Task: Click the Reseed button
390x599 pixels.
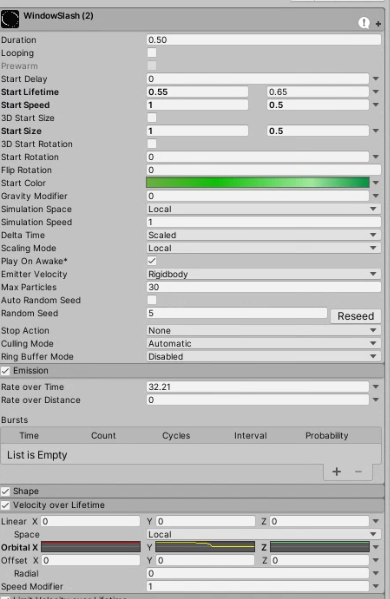Action: click(356, 316)
